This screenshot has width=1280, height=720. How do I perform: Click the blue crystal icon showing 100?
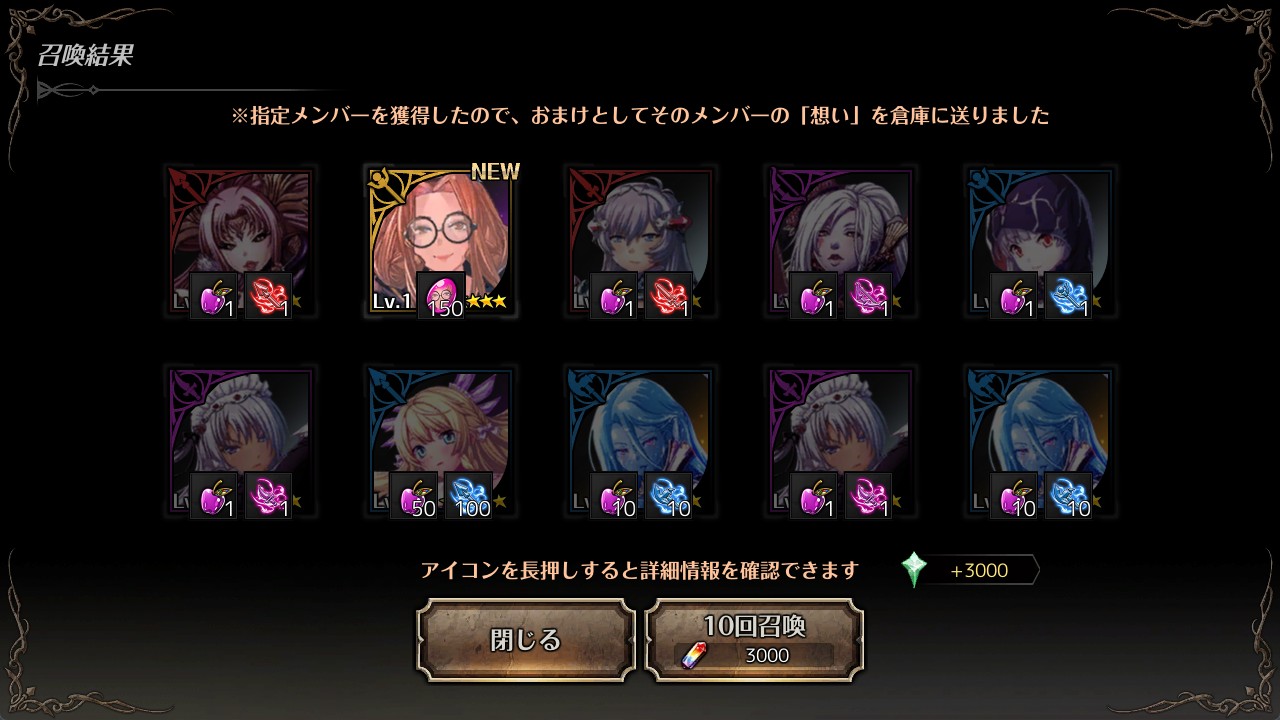pos(469,496)
